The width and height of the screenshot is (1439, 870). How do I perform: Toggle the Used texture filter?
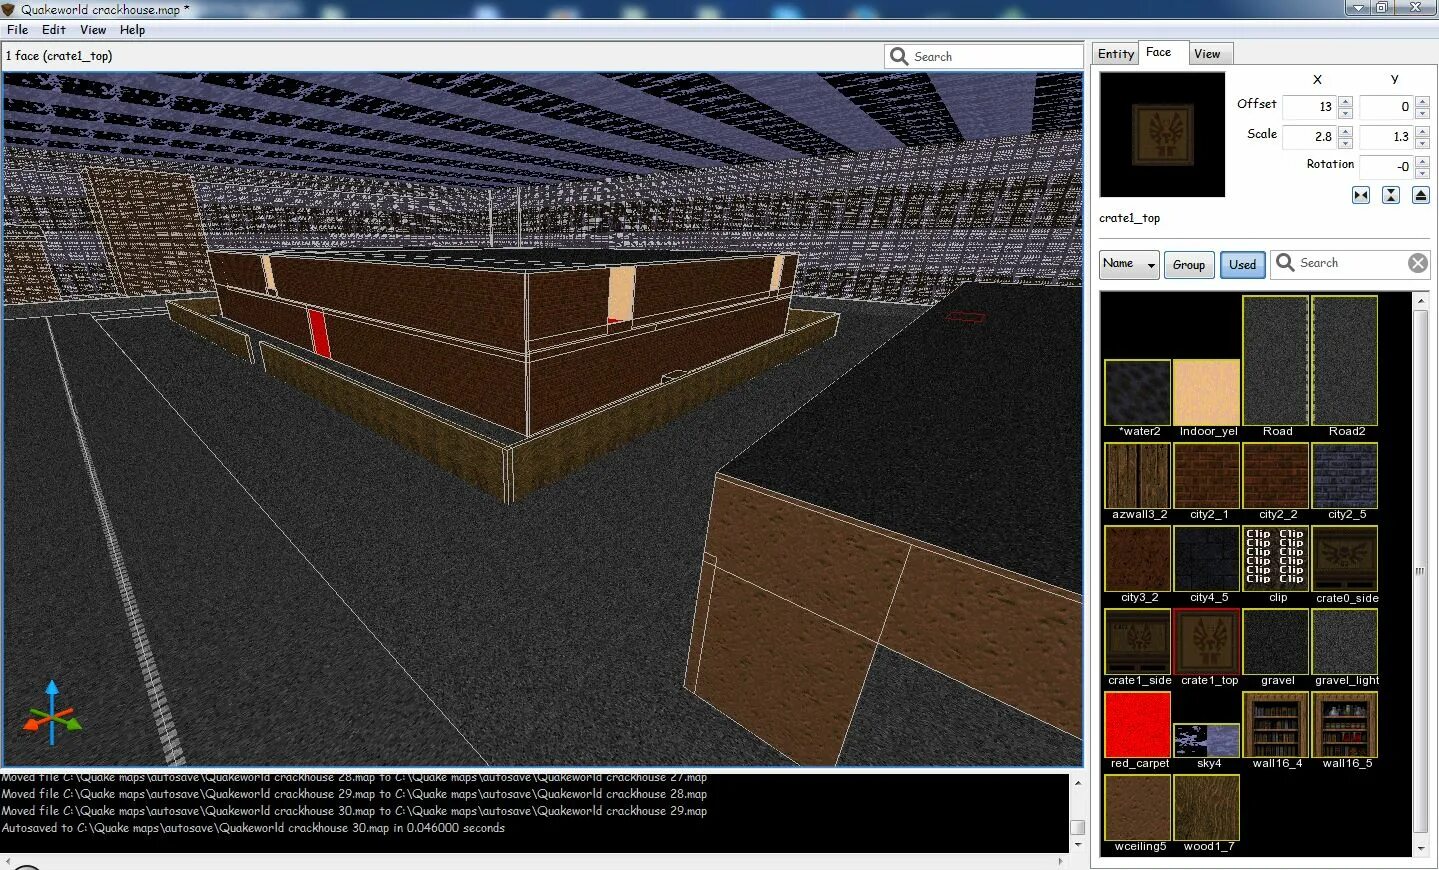pyautogui.click(x=1242, y=264)
